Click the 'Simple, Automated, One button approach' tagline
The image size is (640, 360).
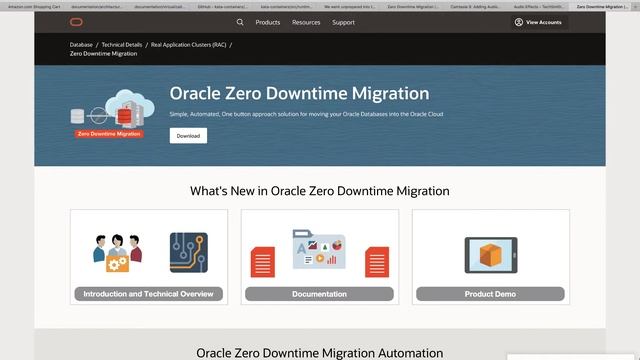[306, 114]
